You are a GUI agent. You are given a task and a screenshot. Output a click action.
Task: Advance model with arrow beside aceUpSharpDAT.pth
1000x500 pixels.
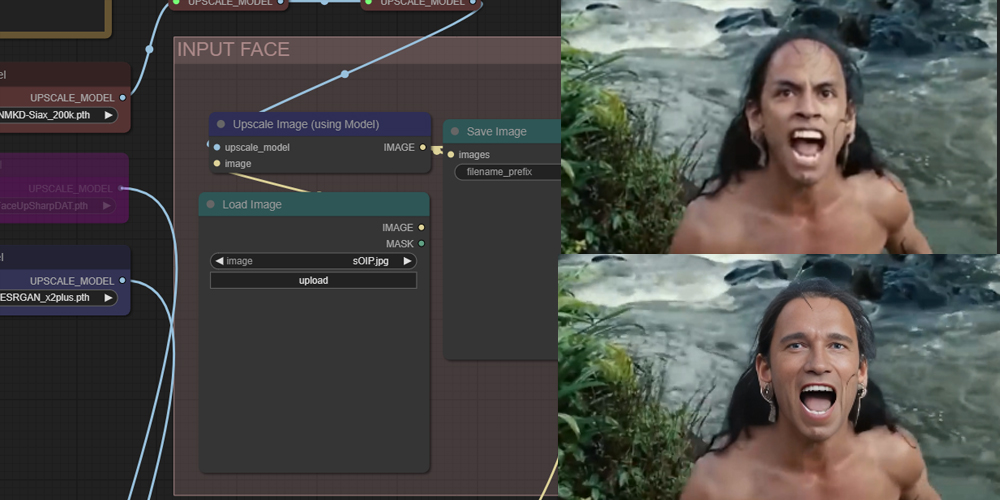click(107, 206)
